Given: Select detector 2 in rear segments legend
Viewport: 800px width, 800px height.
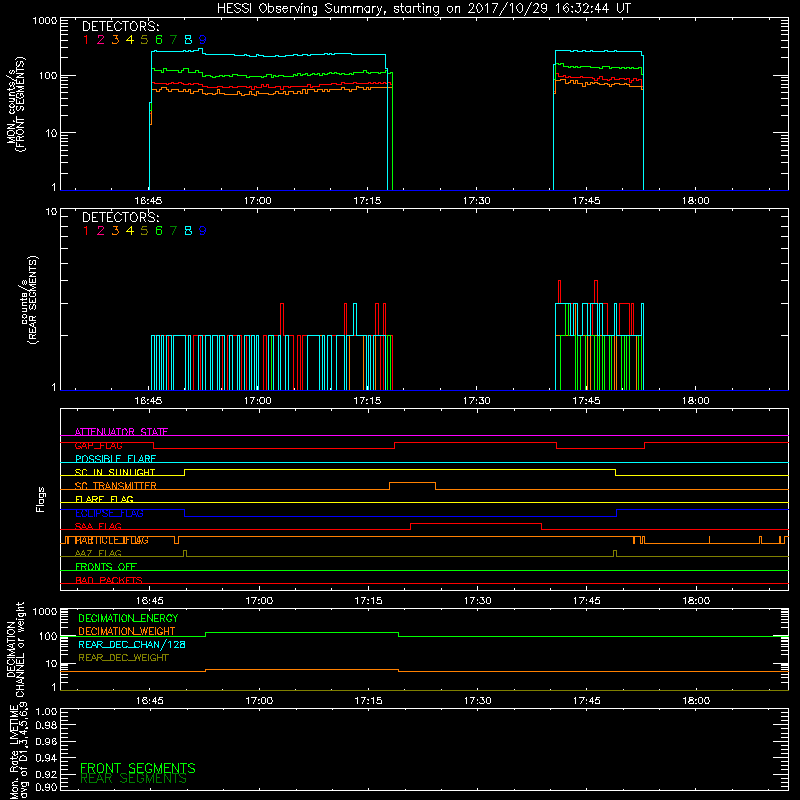Looking at the screenshot, I should 101,231.
